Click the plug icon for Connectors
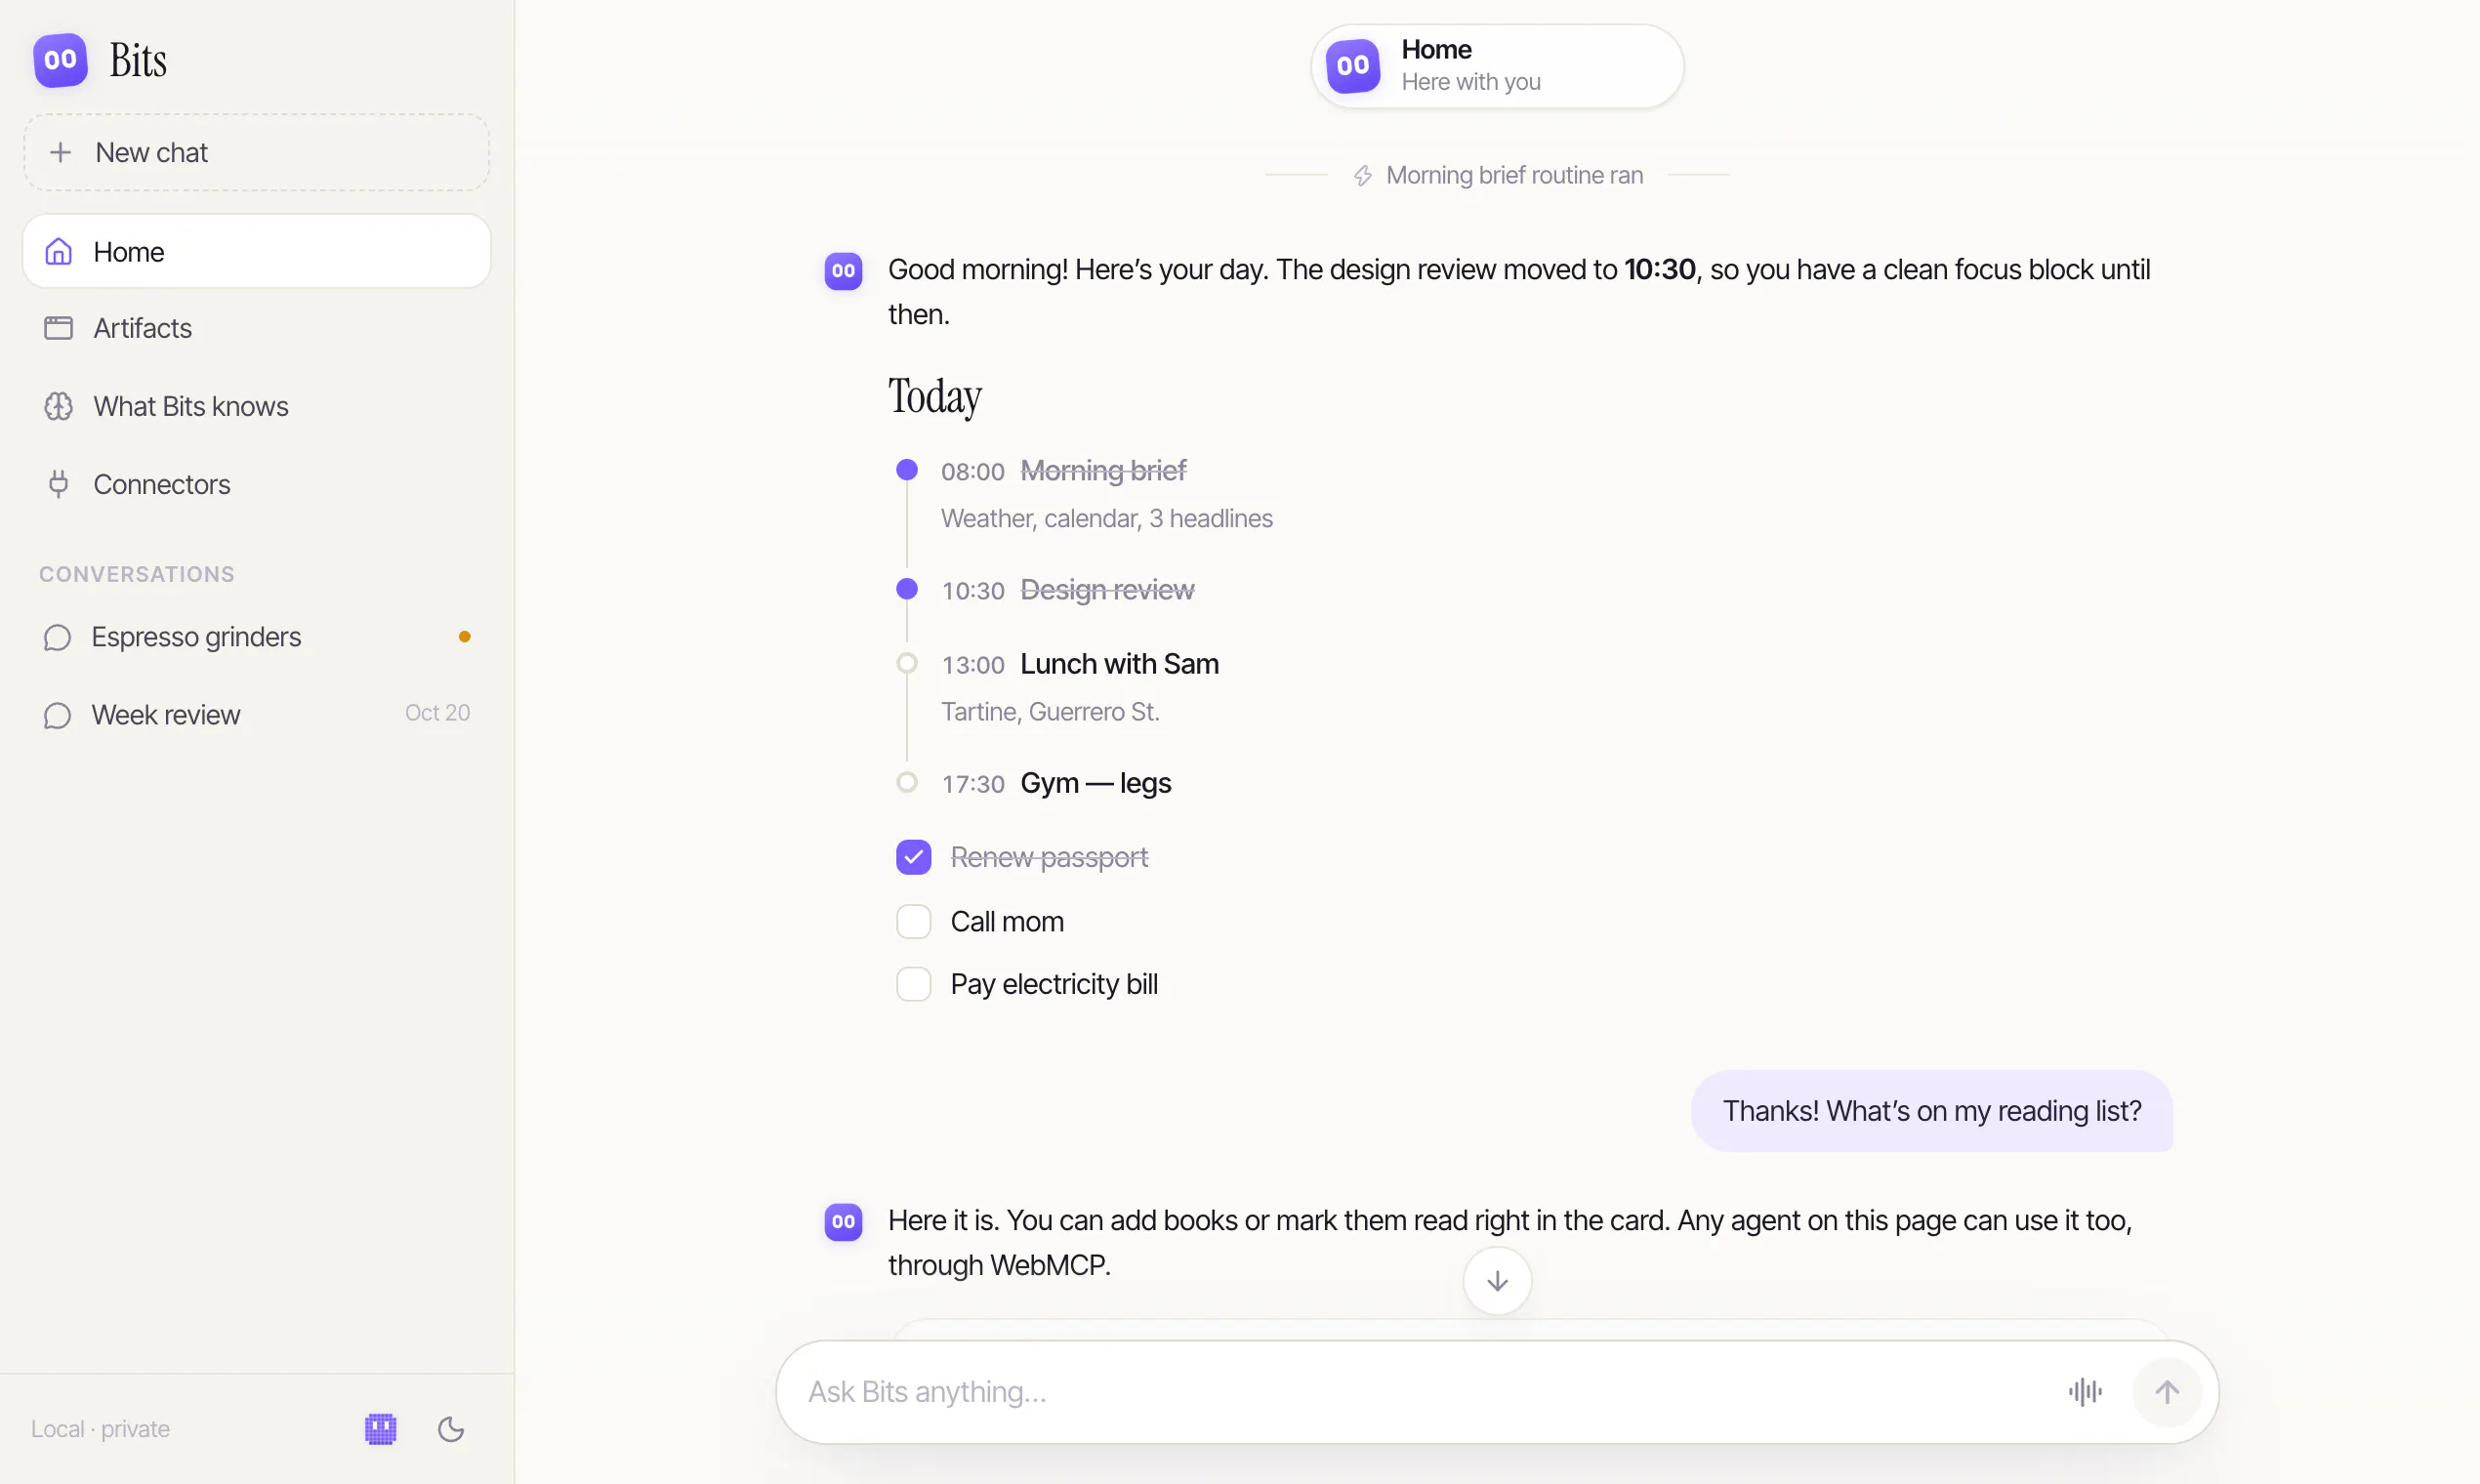 pyautogui.click(x=59, y=484)
